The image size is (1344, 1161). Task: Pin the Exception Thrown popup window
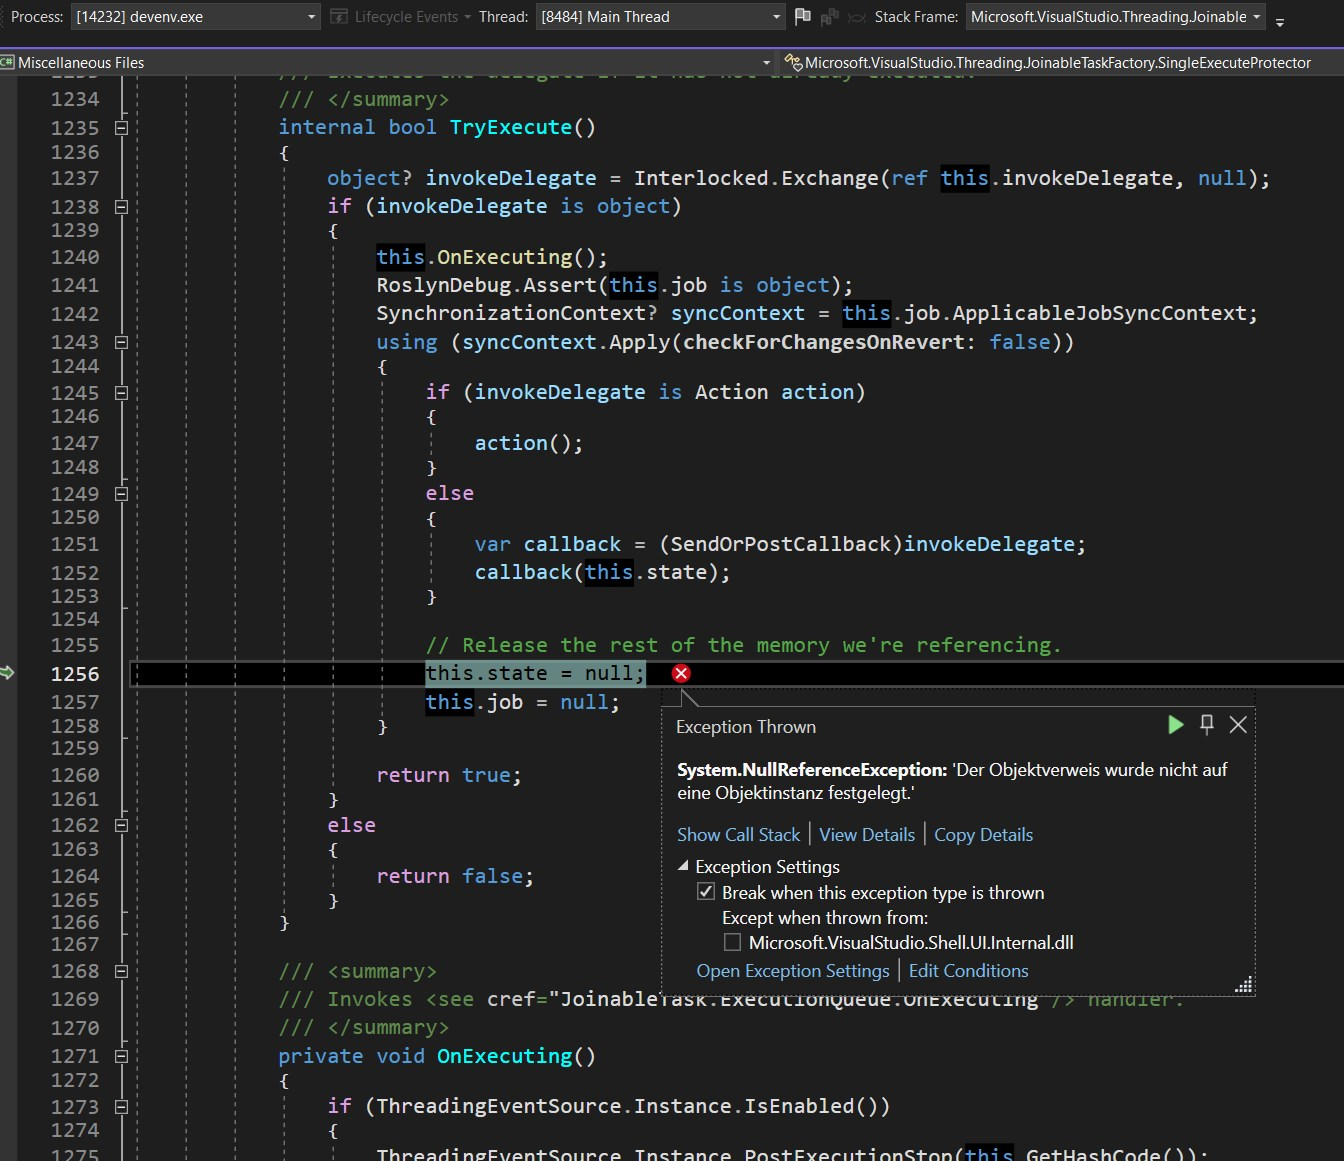pyautogui.click(x=1207, y=724)
